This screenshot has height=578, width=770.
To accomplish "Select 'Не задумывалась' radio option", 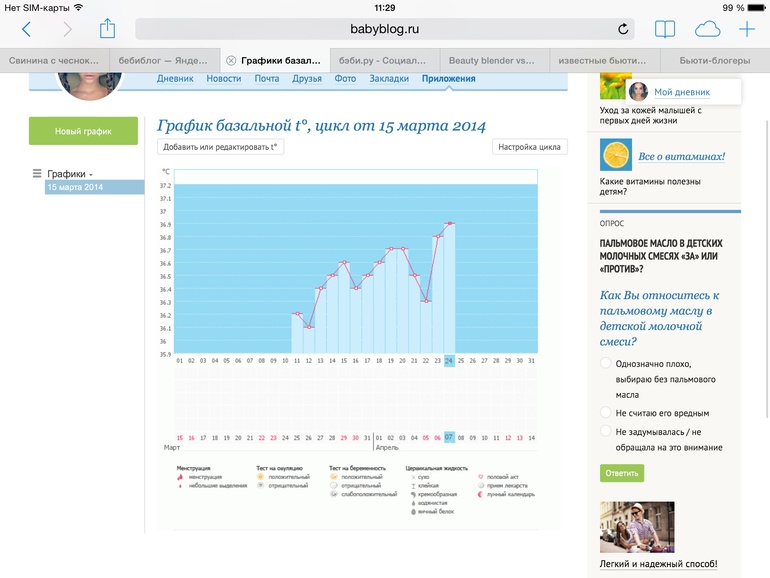I will (606, 431).
